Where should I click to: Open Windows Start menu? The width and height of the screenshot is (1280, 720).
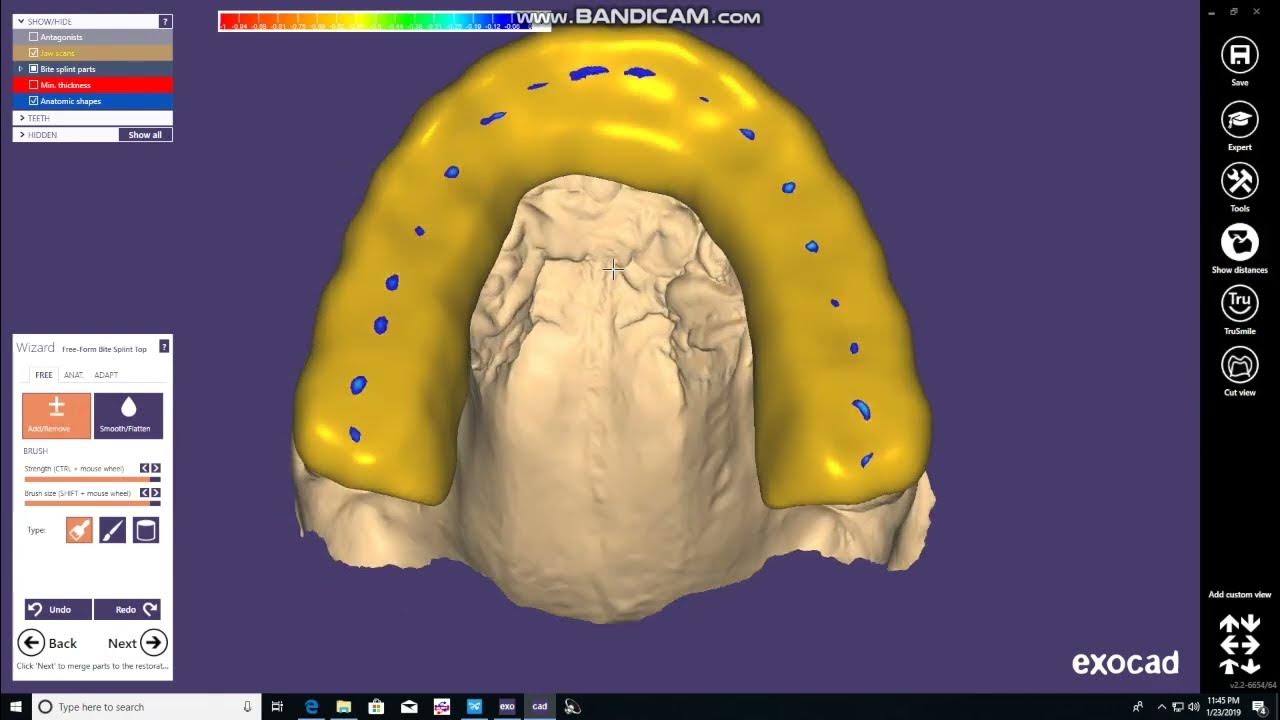click(x=16, y=707)
